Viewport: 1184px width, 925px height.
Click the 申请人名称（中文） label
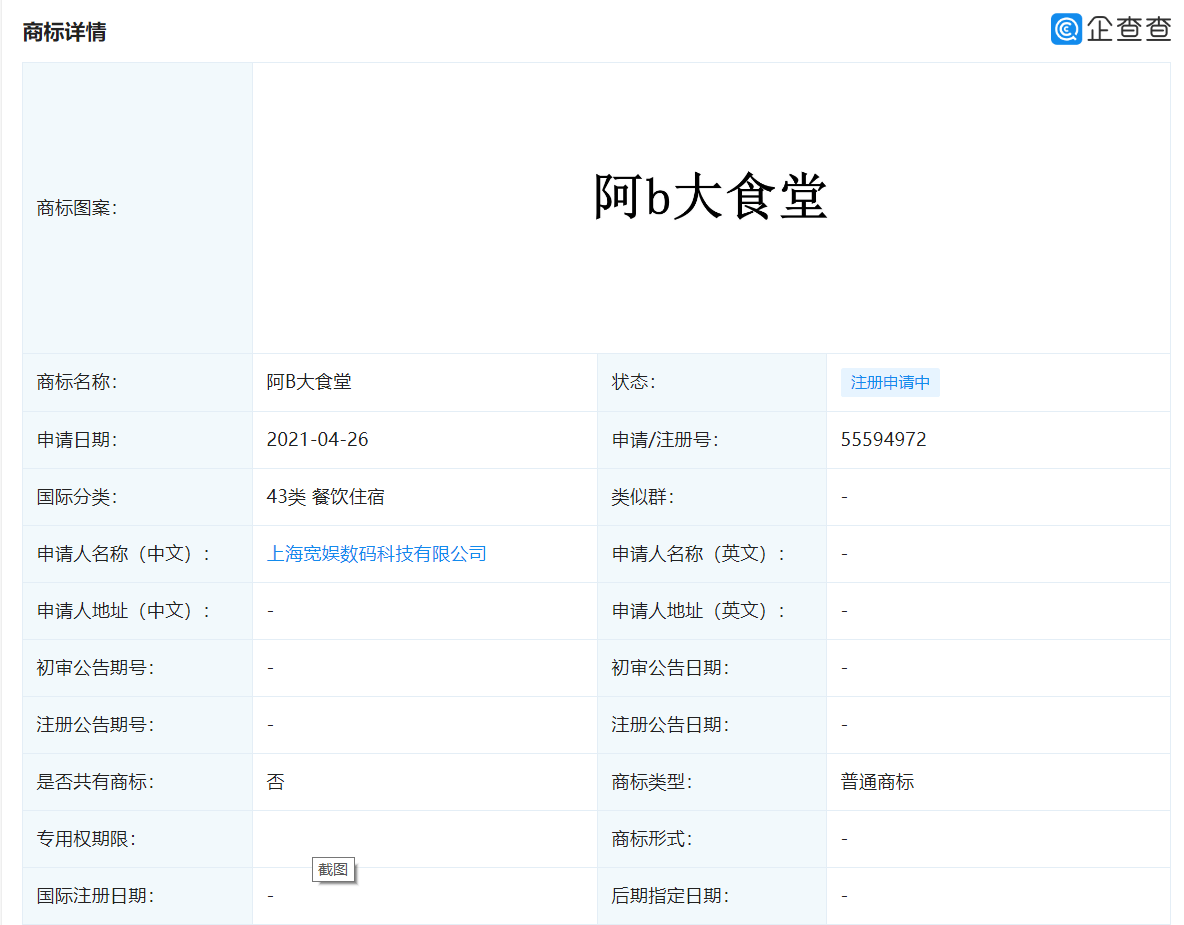click(x=123, y=553)
